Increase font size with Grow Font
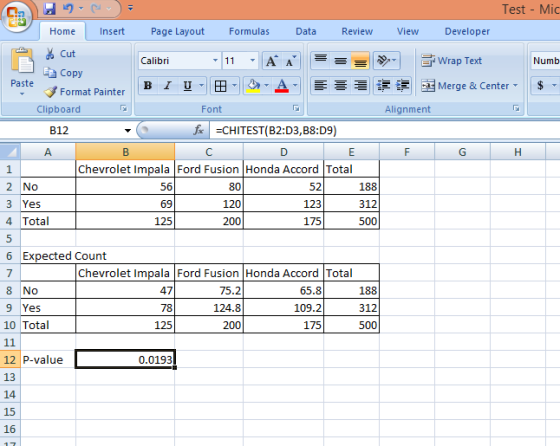Screen dimensions: 560x446 pyautogui.click(x=271, y=61)
